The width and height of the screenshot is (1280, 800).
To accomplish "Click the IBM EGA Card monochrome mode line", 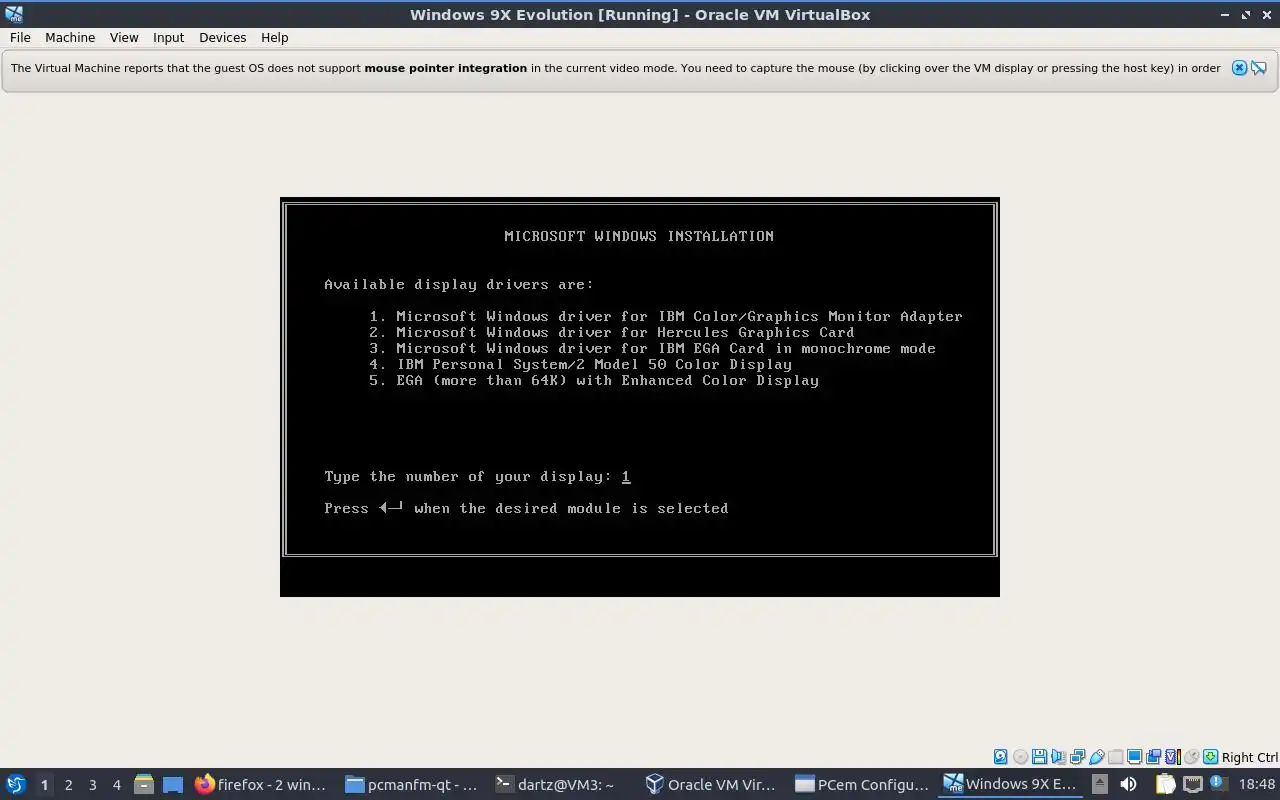I will tap(652, 348).
